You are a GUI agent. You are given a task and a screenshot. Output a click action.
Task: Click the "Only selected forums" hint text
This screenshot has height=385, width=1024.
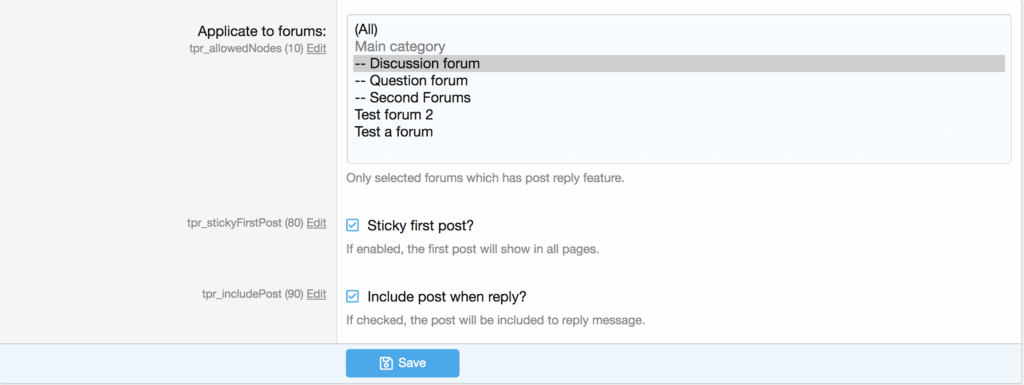click(485, 178)
